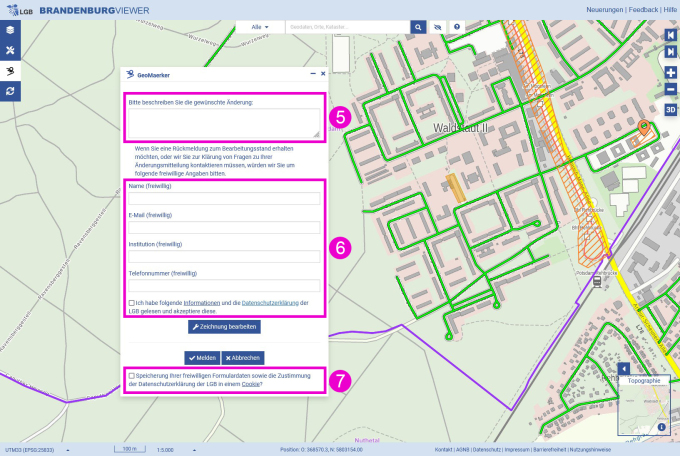Click the change description text area

pos(224,123)
